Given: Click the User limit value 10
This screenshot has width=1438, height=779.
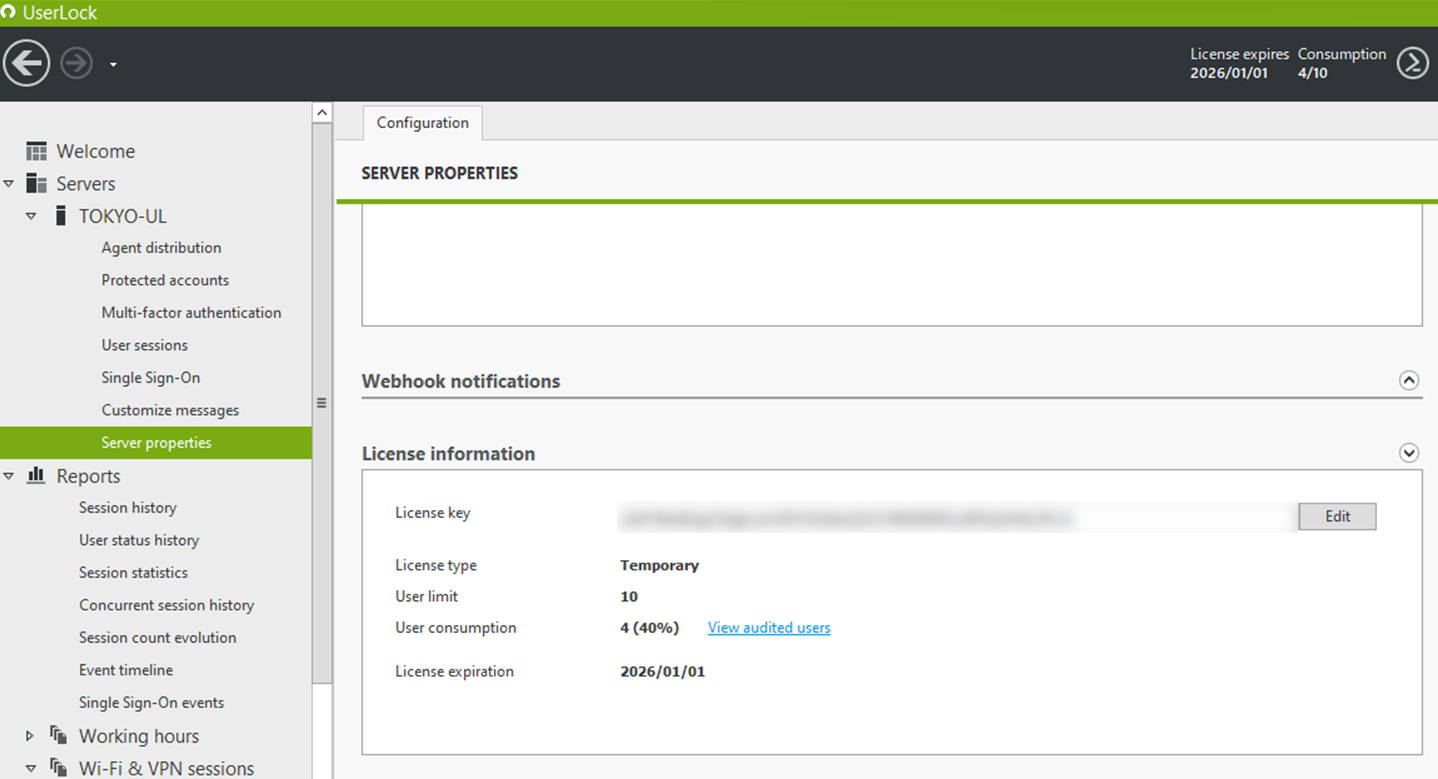Looking at the screenshot, I should click(629, 596).
